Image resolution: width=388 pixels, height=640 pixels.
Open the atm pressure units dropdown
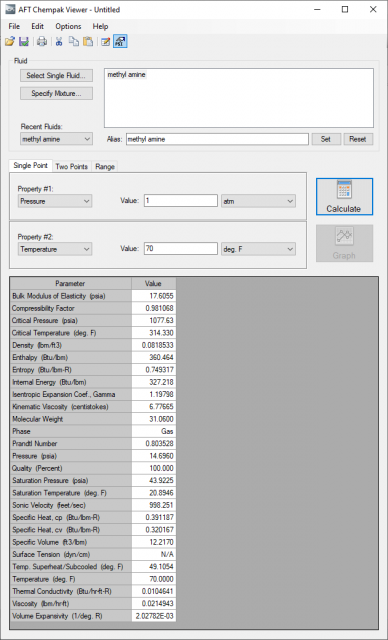pos(258,201)
